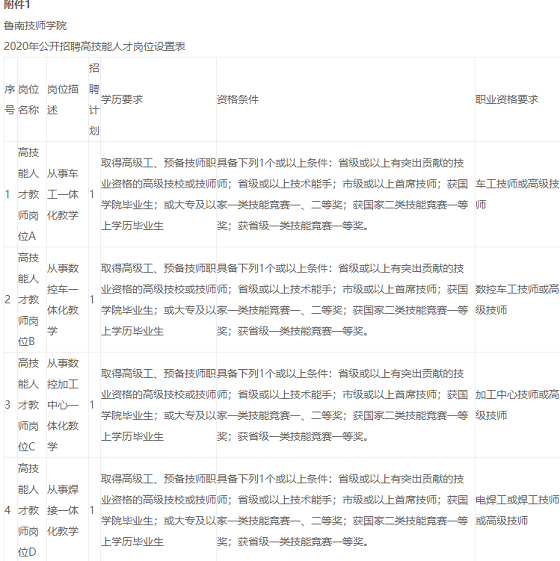Screen dimensions: 560x561
Task: Click the 鲁南技师学院 heading text
Action: point(35,25)
